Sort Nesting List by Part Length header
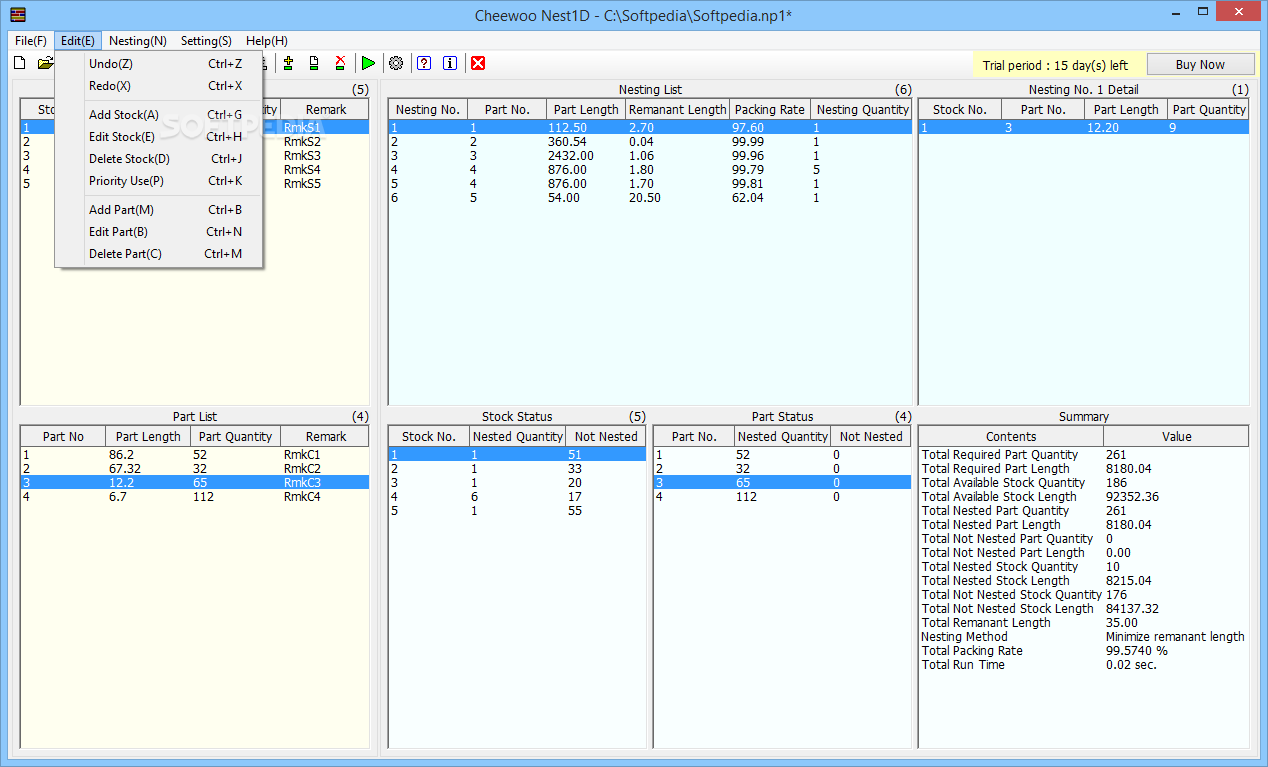This screenshot has width=1268, height=767. tap(586, 110)
